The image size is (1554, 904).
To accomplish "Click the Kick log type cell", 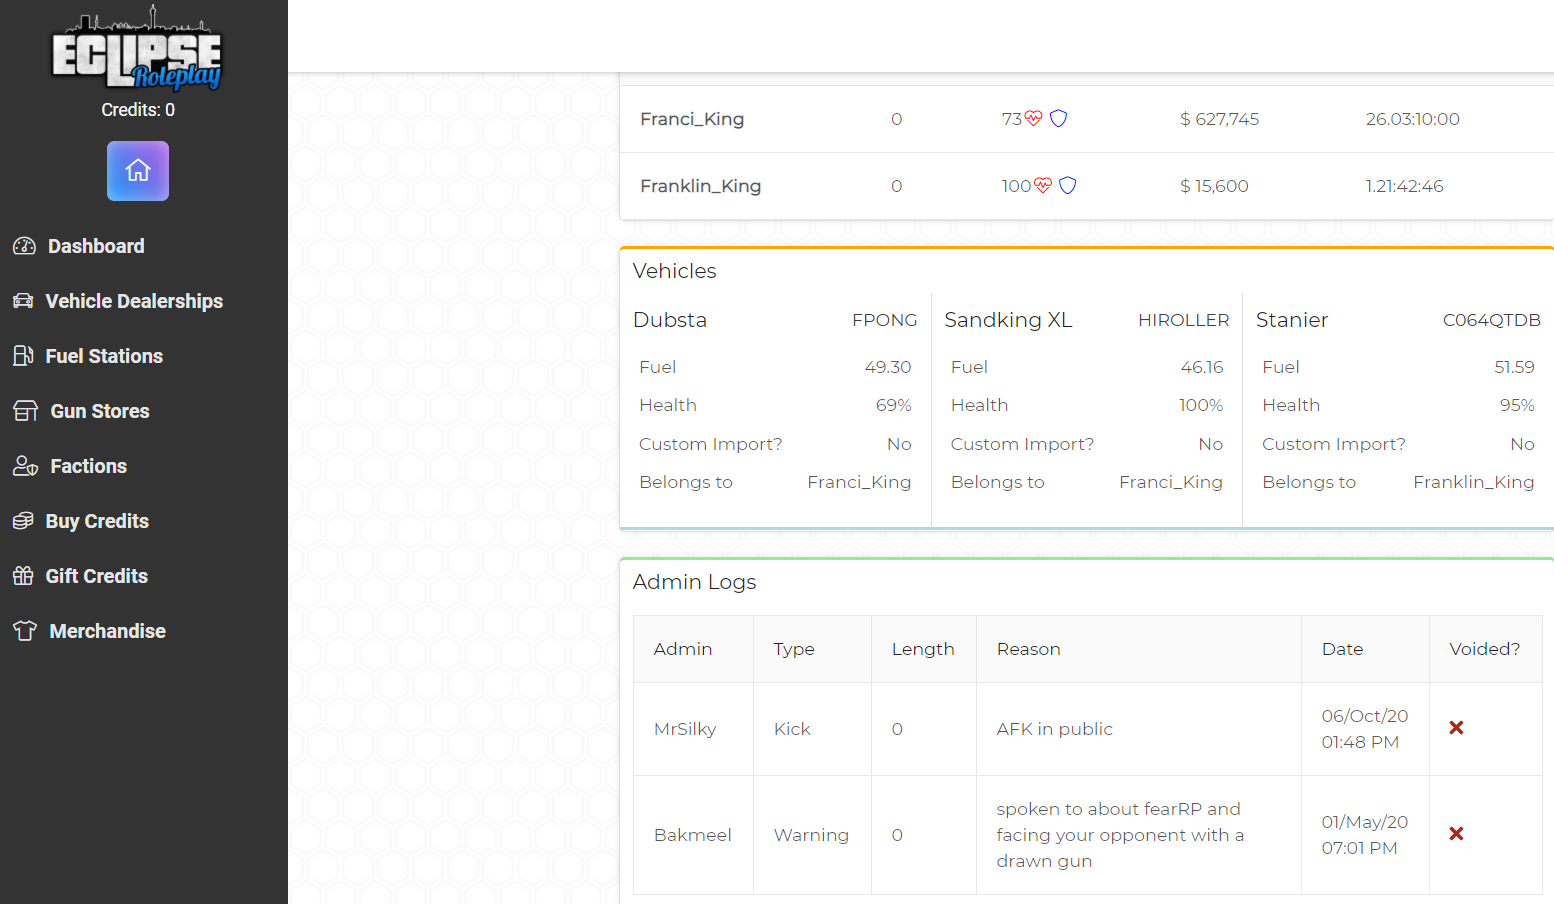I will (x=792, y=729).
